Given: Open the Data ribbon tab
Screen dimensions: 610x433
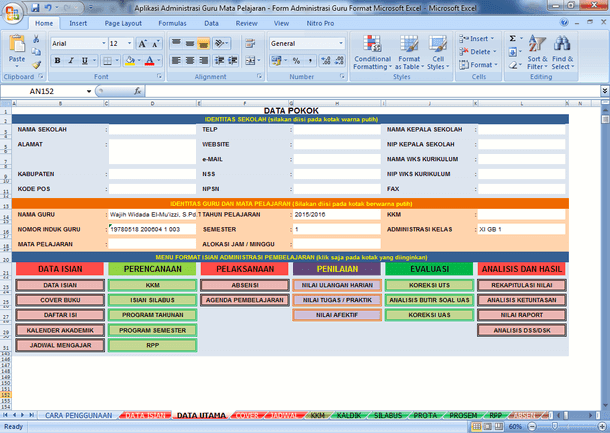Looking at the screenshot, I should click(x=211, y=23).
